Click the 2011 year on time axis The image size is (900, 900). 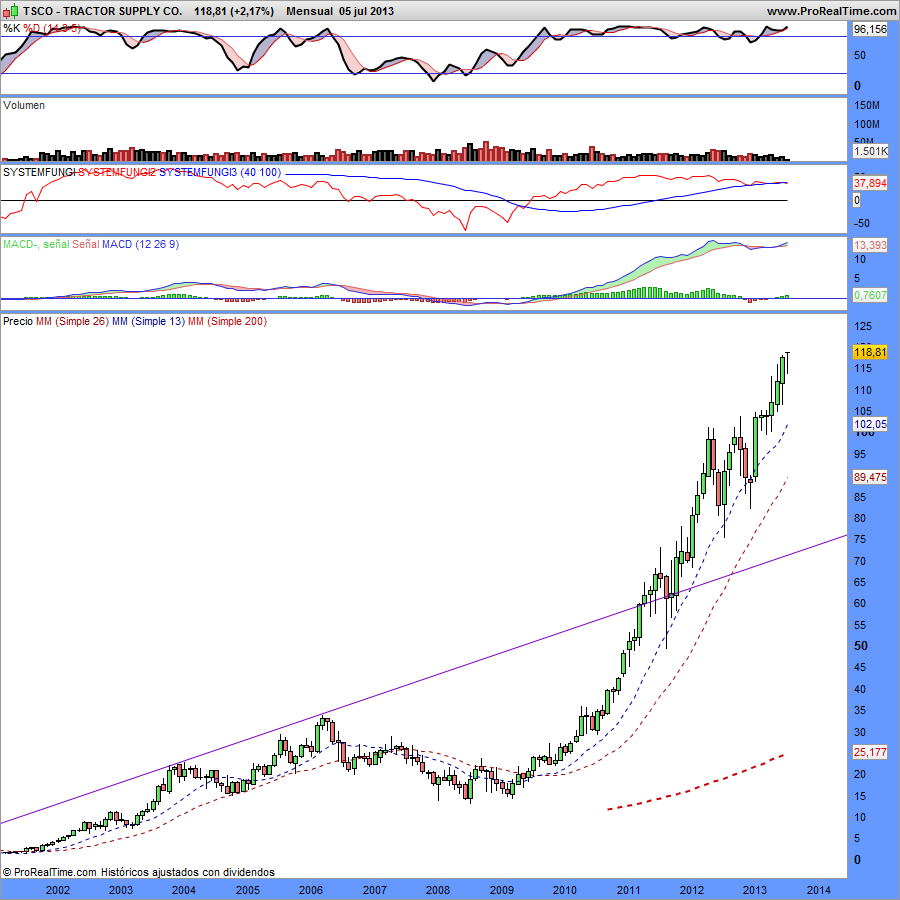point(629,890)
